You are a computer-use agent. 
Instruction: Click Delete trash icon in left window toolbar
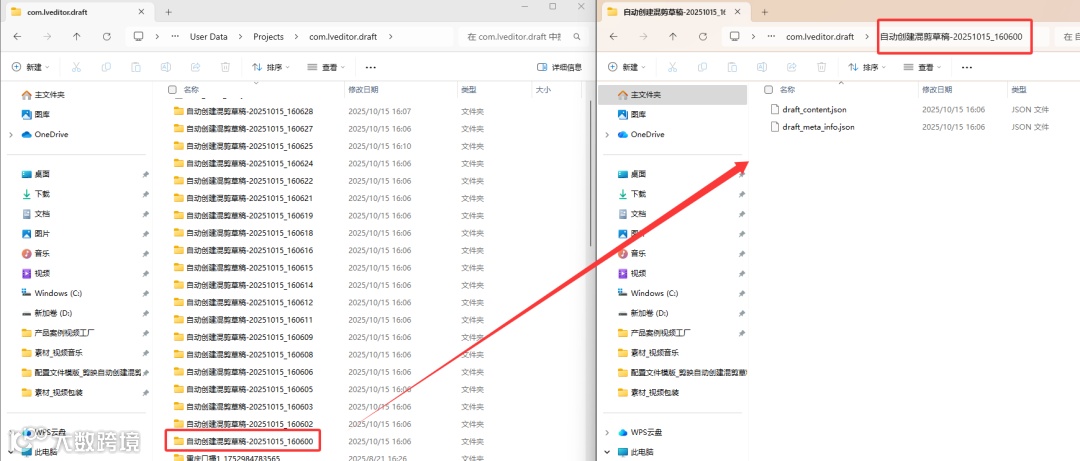pyautogui.click(x=225, y=67)
